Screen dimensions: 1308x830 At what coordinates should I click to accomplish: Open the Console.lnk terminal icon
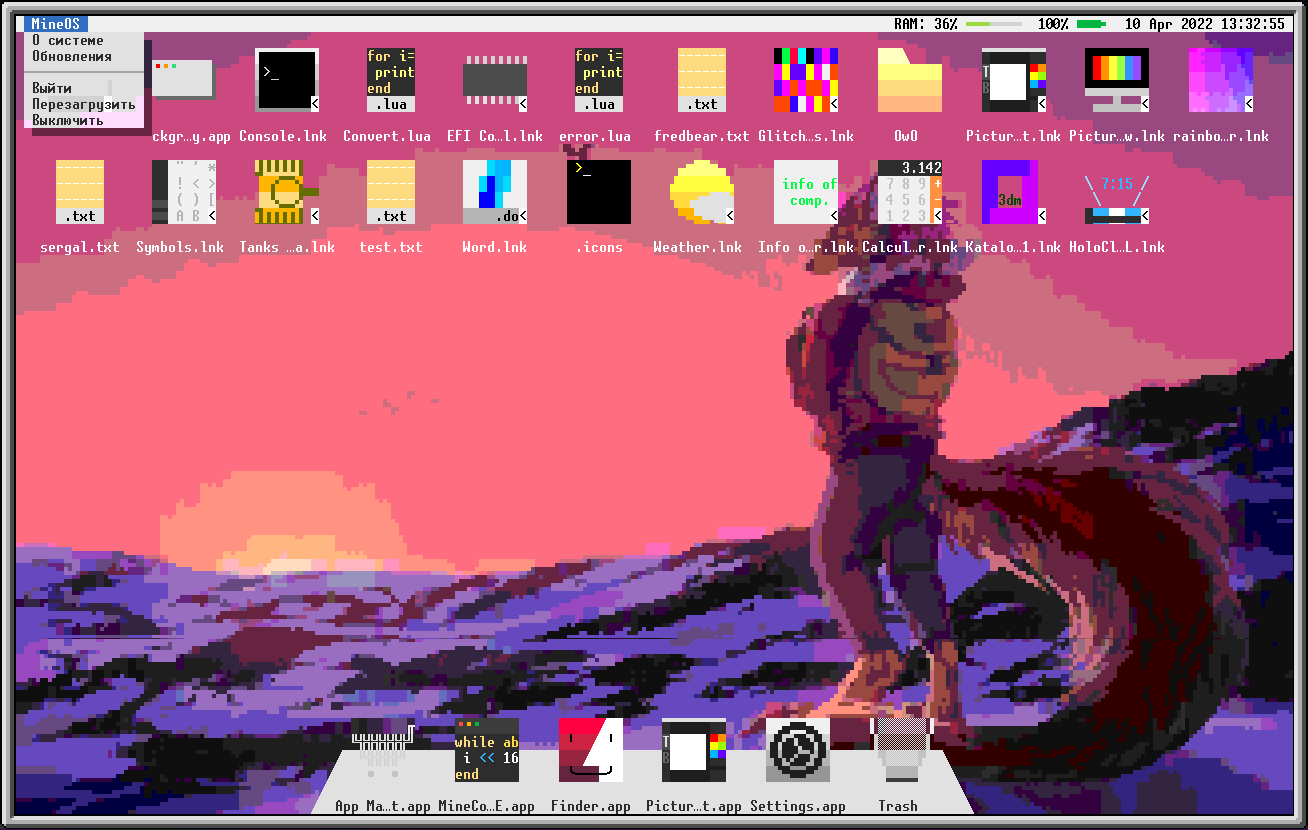[x=287, y=80]
